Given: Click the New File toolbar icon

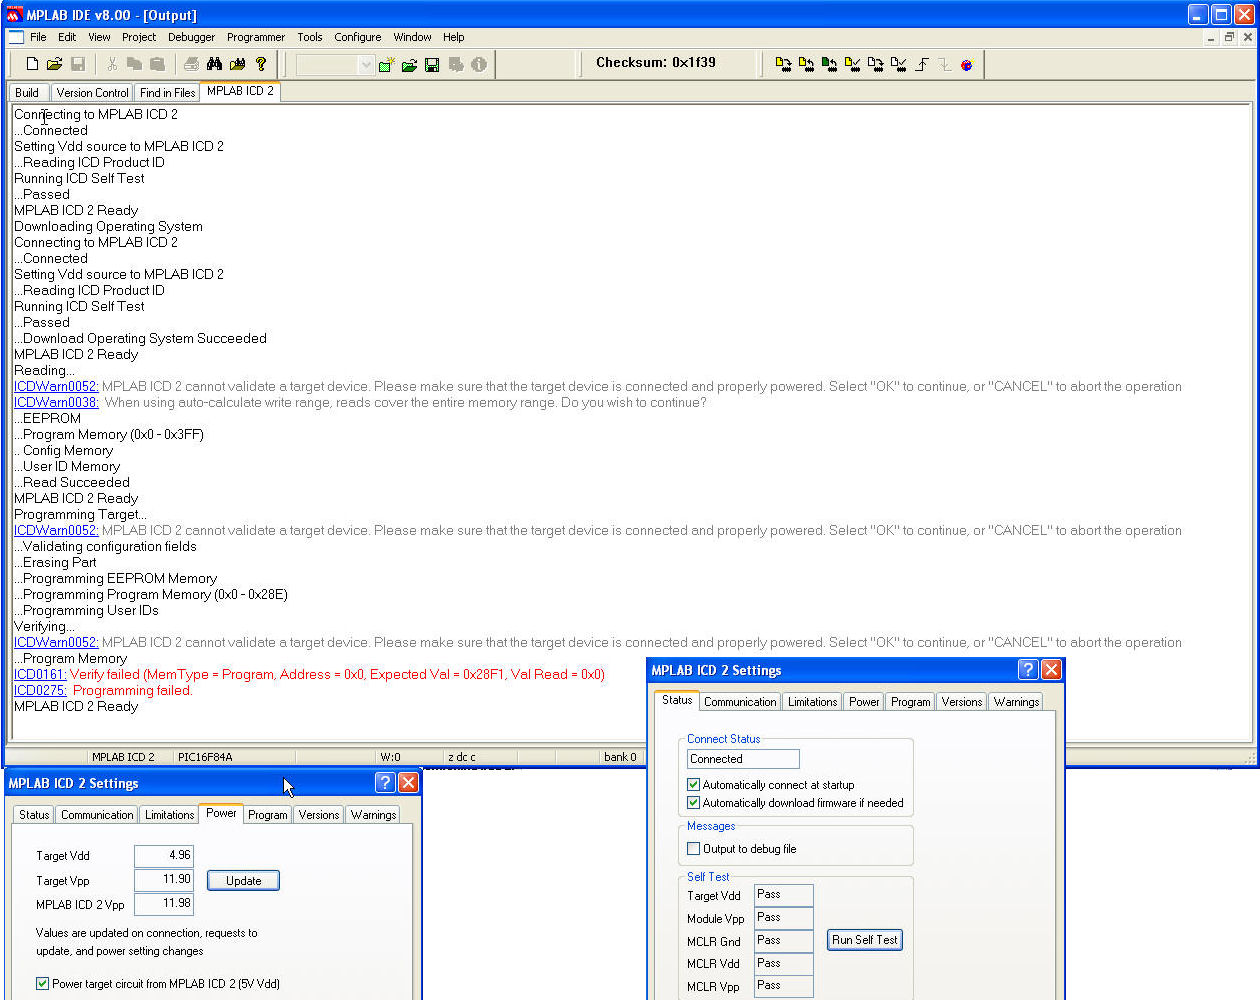Looking at the screenshot, I should [32, 64].
